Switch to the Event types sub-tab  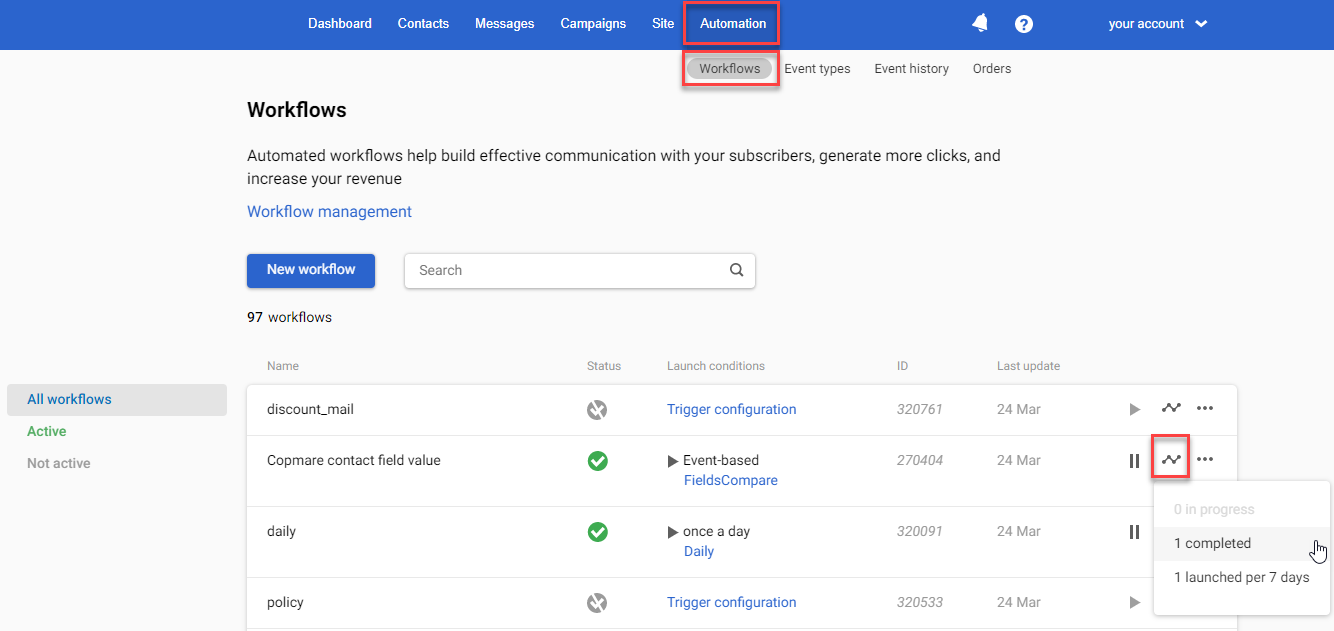click(x=817, y=69)
